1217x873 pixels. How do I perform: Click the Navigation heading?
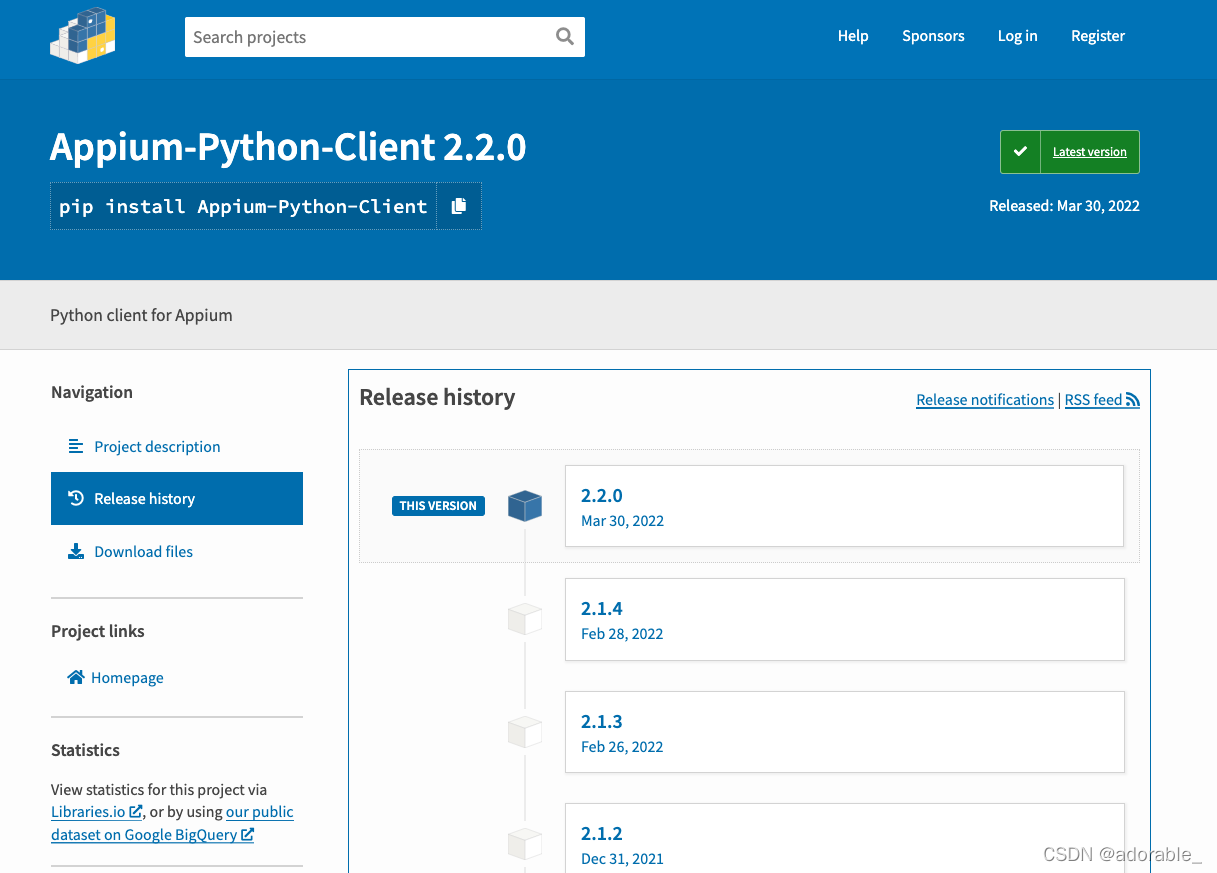tap(92, 392)
